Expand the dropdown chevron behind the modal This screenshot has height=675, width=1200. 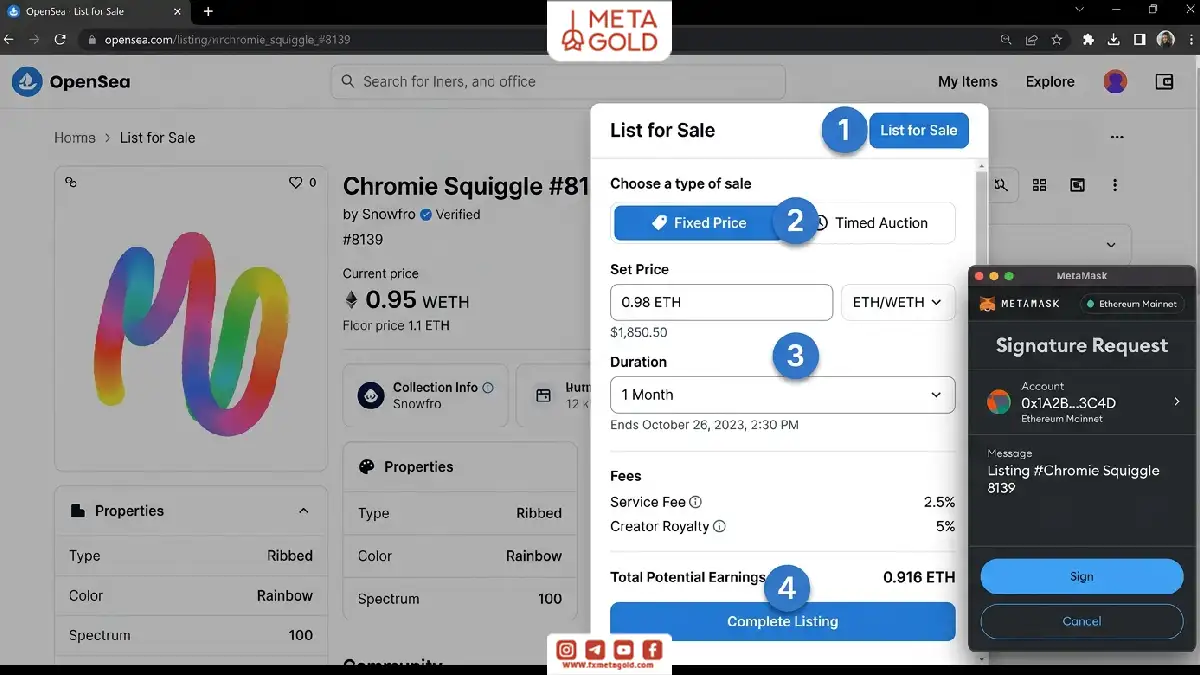click(x=1111, y=245)
